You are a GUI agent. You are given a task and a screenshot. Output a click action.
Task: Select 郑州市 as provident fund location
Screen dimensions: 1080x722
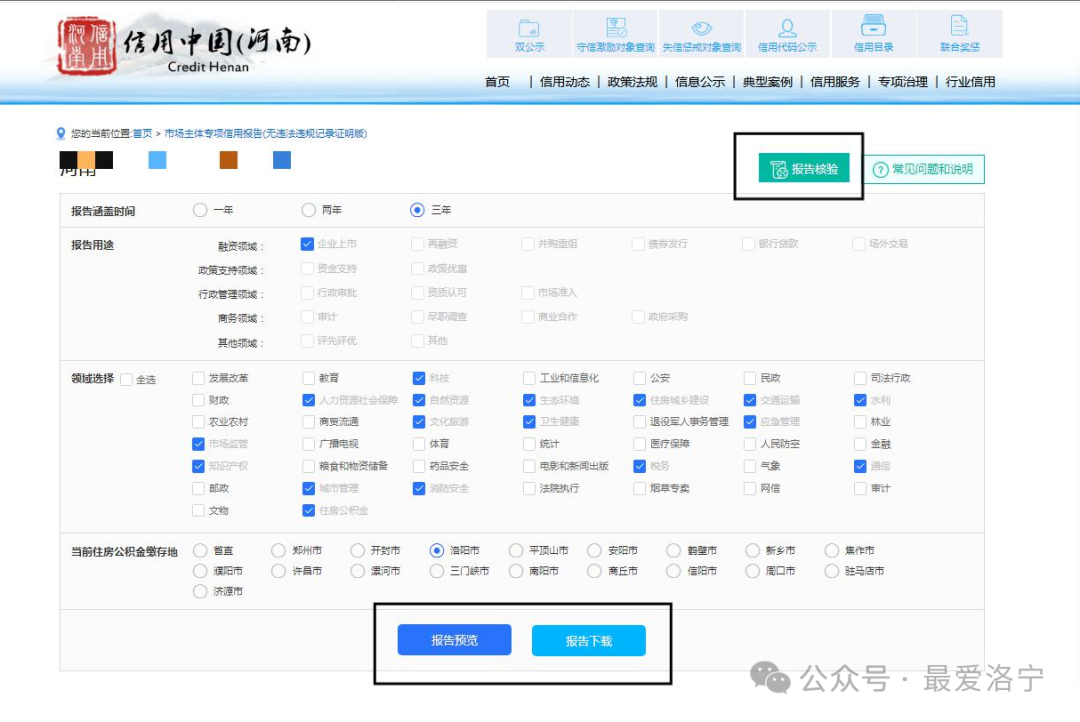278,550
